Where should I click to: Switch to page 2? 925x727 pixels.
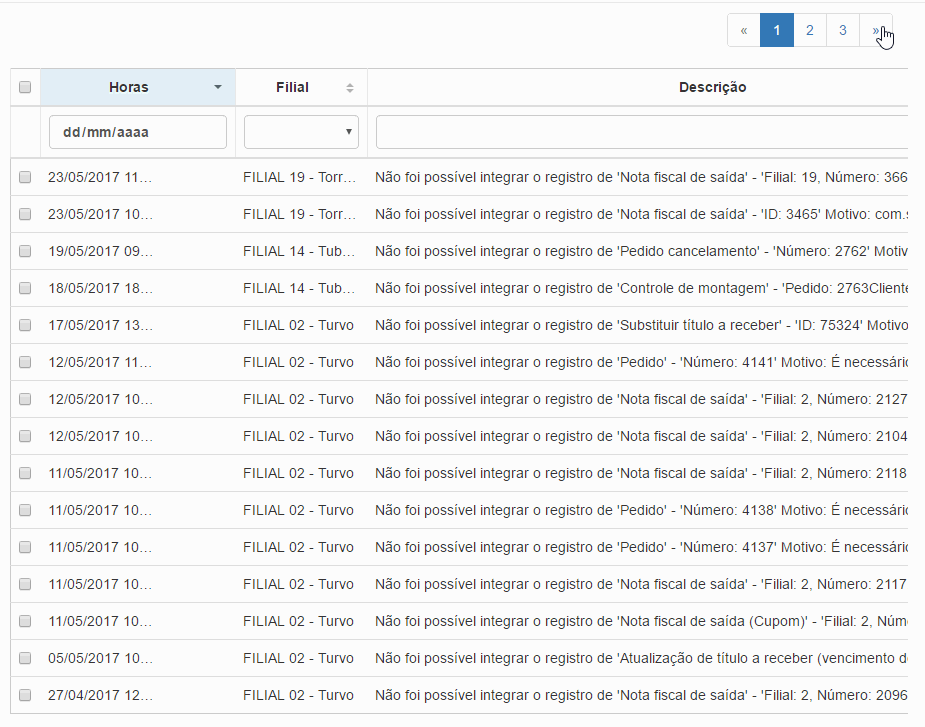click(x=810, y=30)
